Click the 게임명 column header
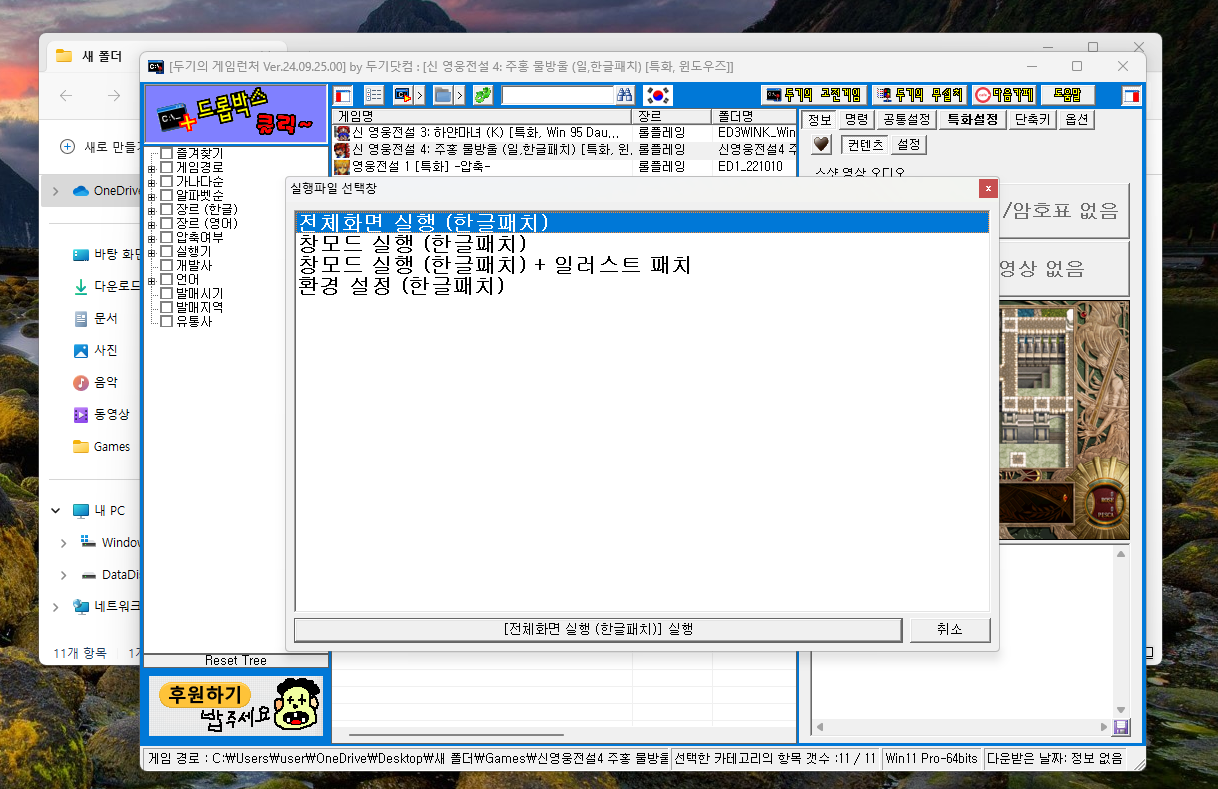The width and height of the screenshot is (1218, 789). pyautogui.click(x=482, y=116)
